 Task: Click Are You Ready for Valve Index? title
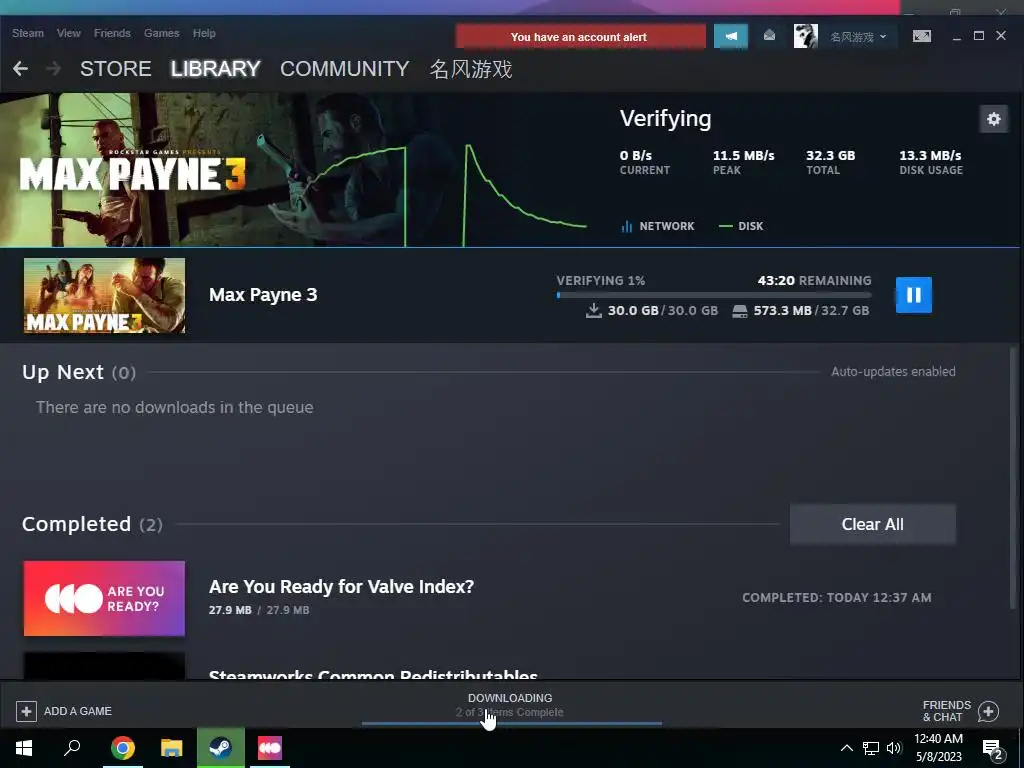[342, 586]
